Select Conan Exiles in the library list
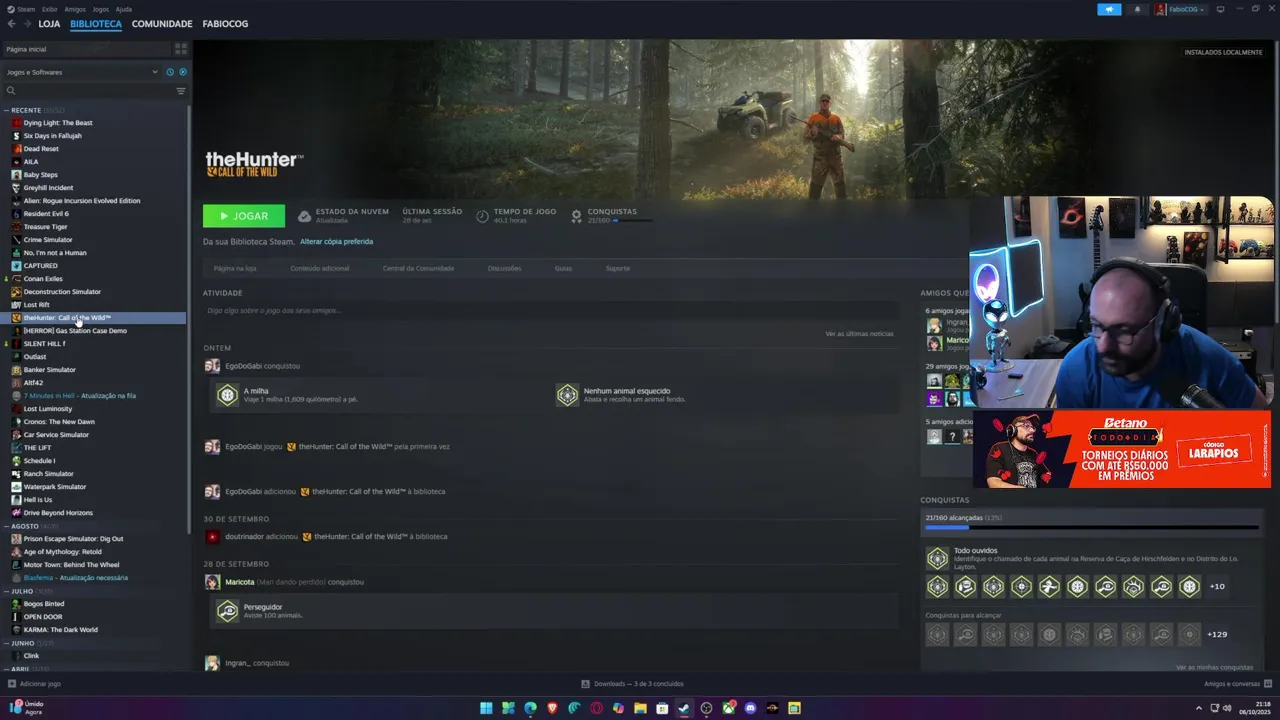Screen dimensions: 1280x720 pos(43,279)
